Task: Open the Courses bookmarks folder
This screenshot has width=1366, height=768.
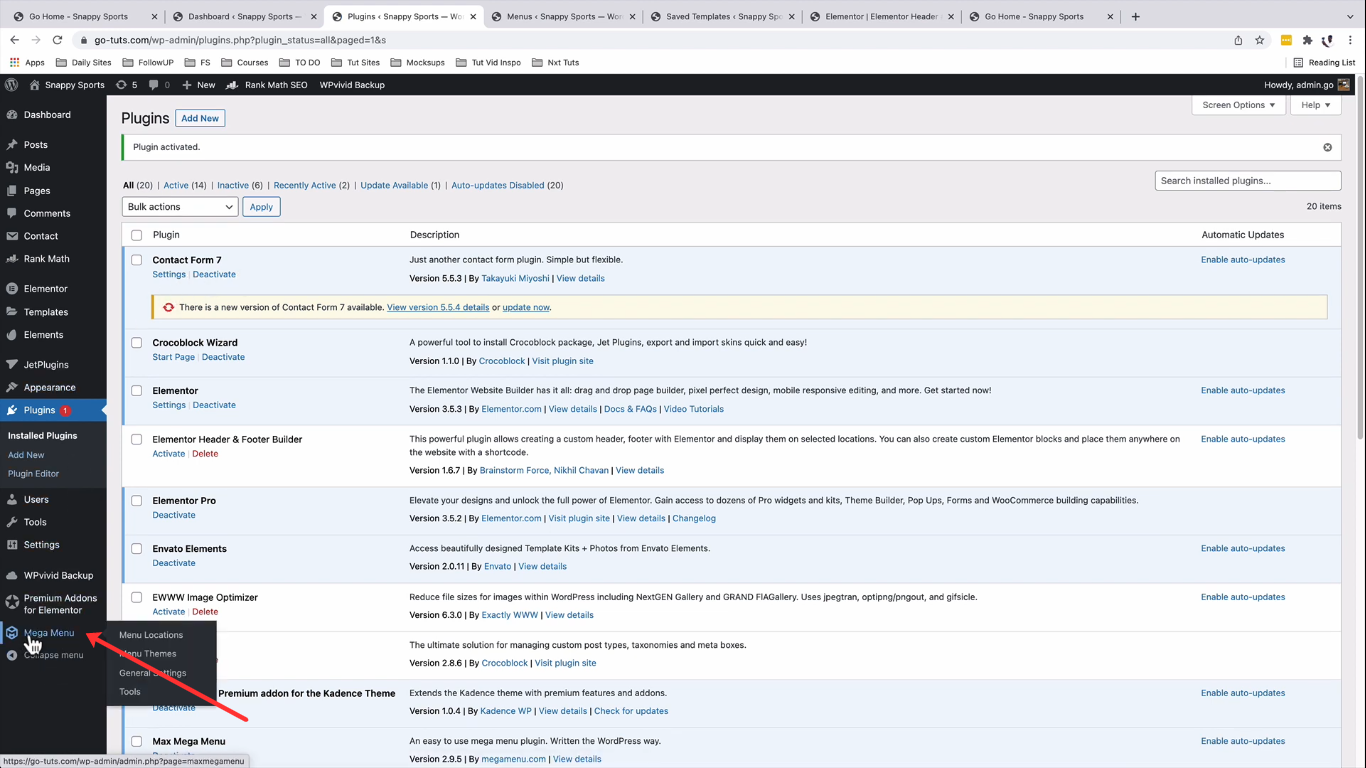Action: click(x=245, y=62)
